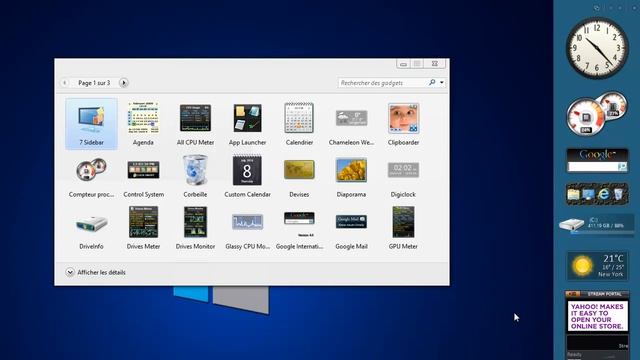
Task: Open the New York weather gadget
Action: click(597, 266)
